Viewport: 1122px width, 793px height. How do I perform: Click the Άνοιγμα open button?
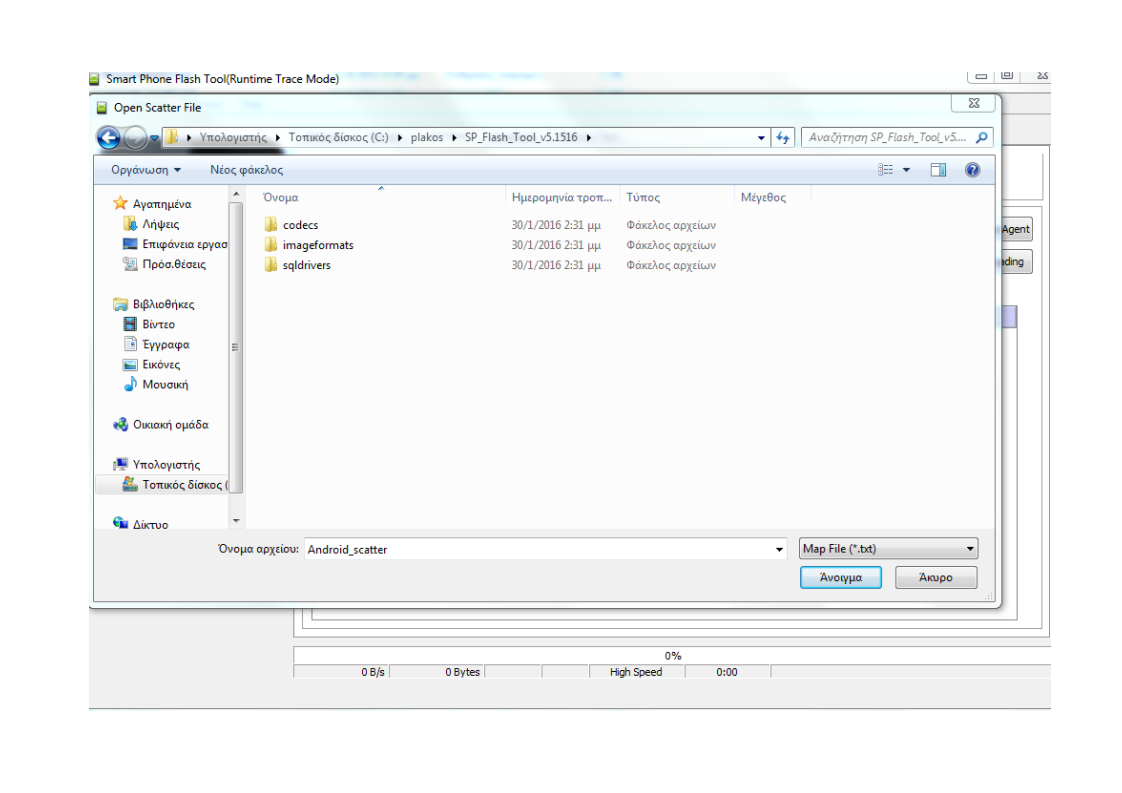click(x=841, y=578)
